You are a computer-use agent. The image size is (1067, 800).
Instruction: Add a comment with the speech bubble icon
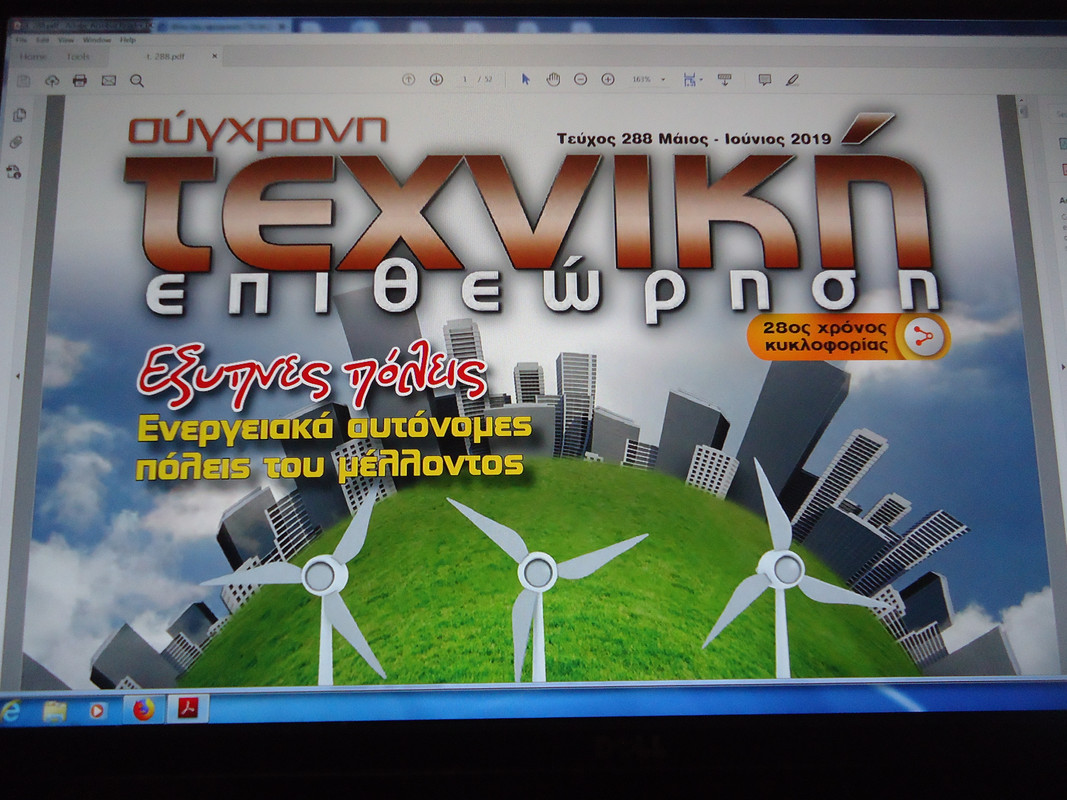pos(765,80)
